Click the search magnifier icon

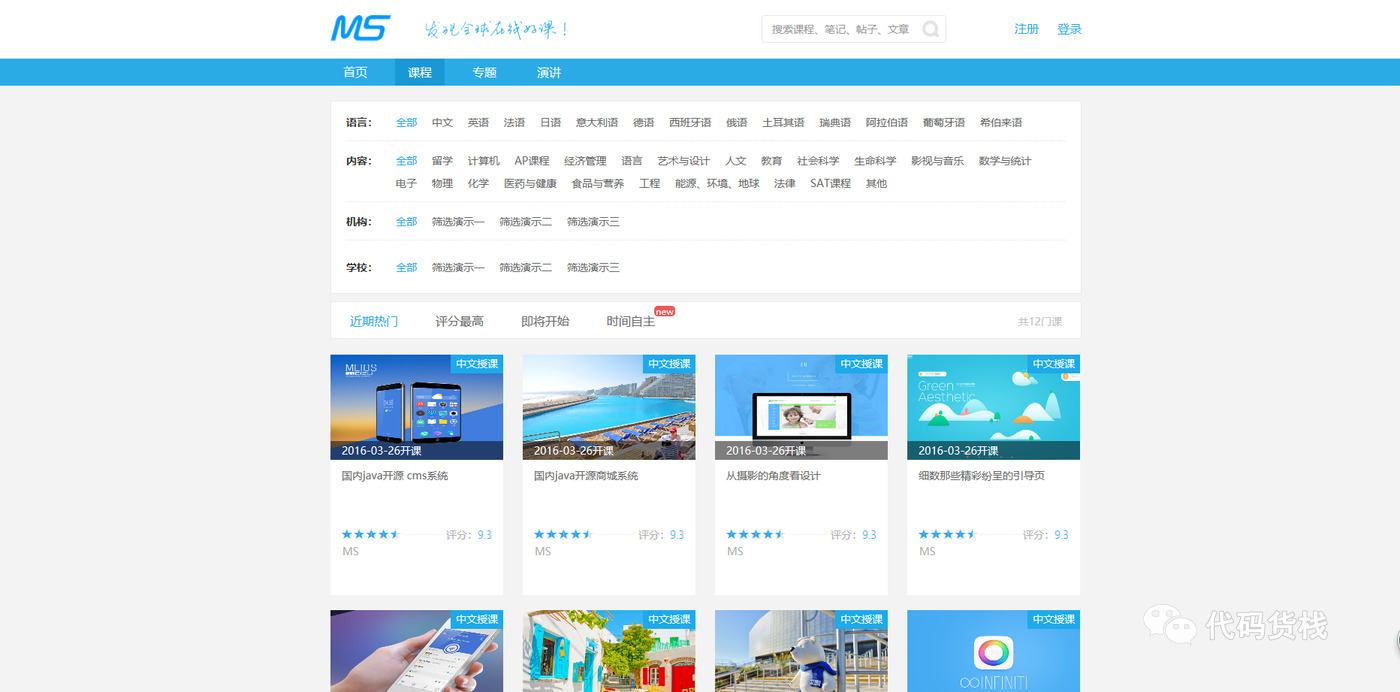[x=930, y=29]
